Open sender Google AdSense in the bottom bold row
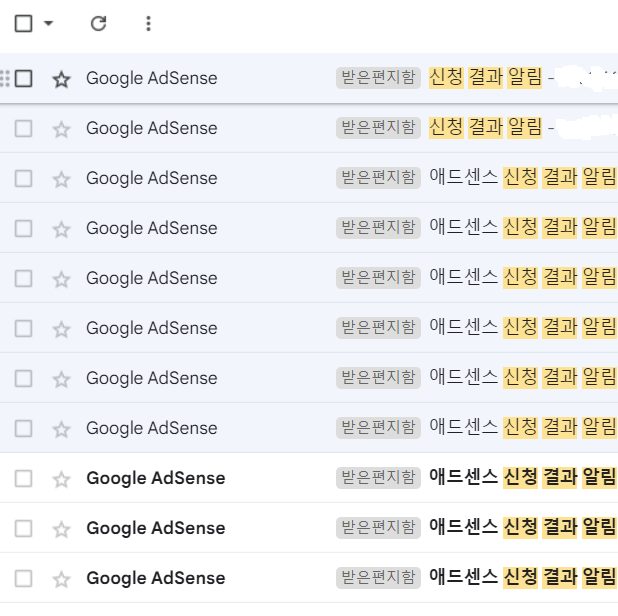This screenshot has height=616, width=618. [156, 578]
